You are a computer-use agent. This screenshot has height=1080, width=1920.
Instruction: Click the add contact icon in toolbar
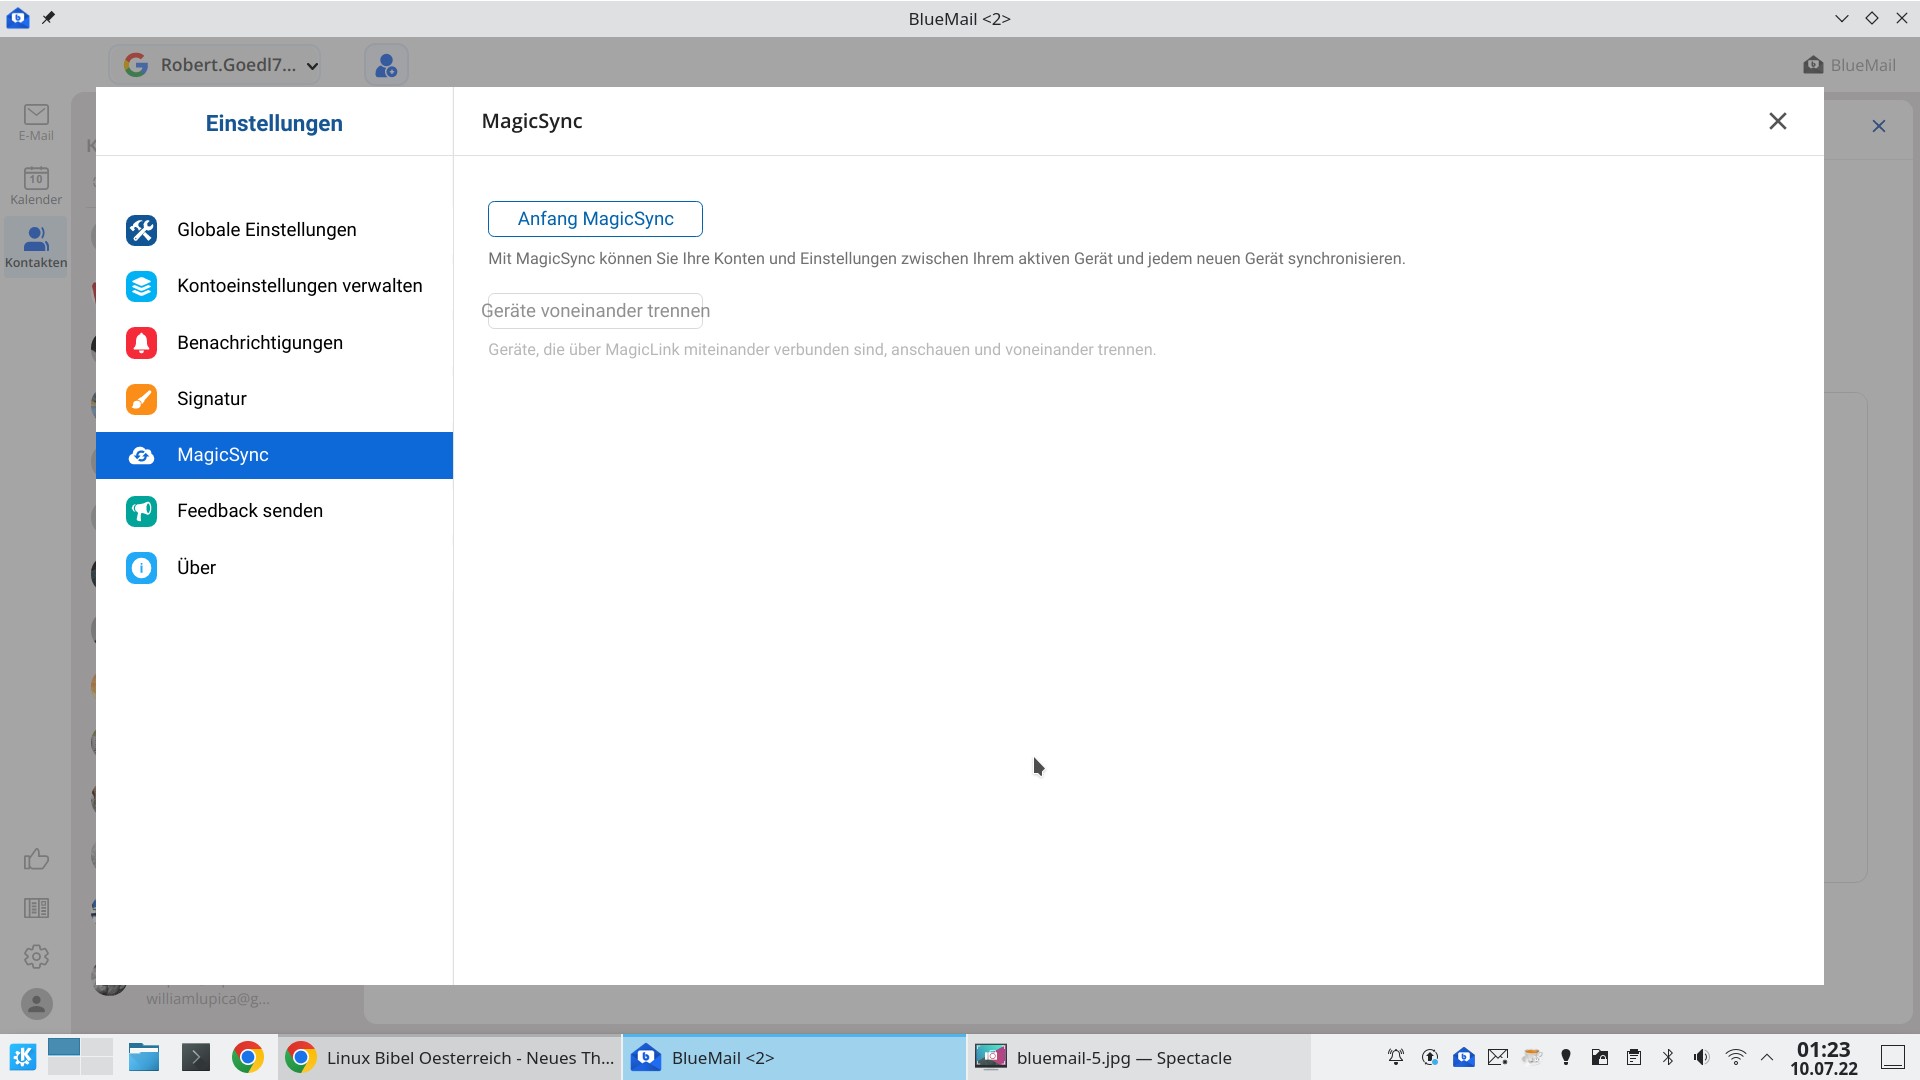click(386, 65)
